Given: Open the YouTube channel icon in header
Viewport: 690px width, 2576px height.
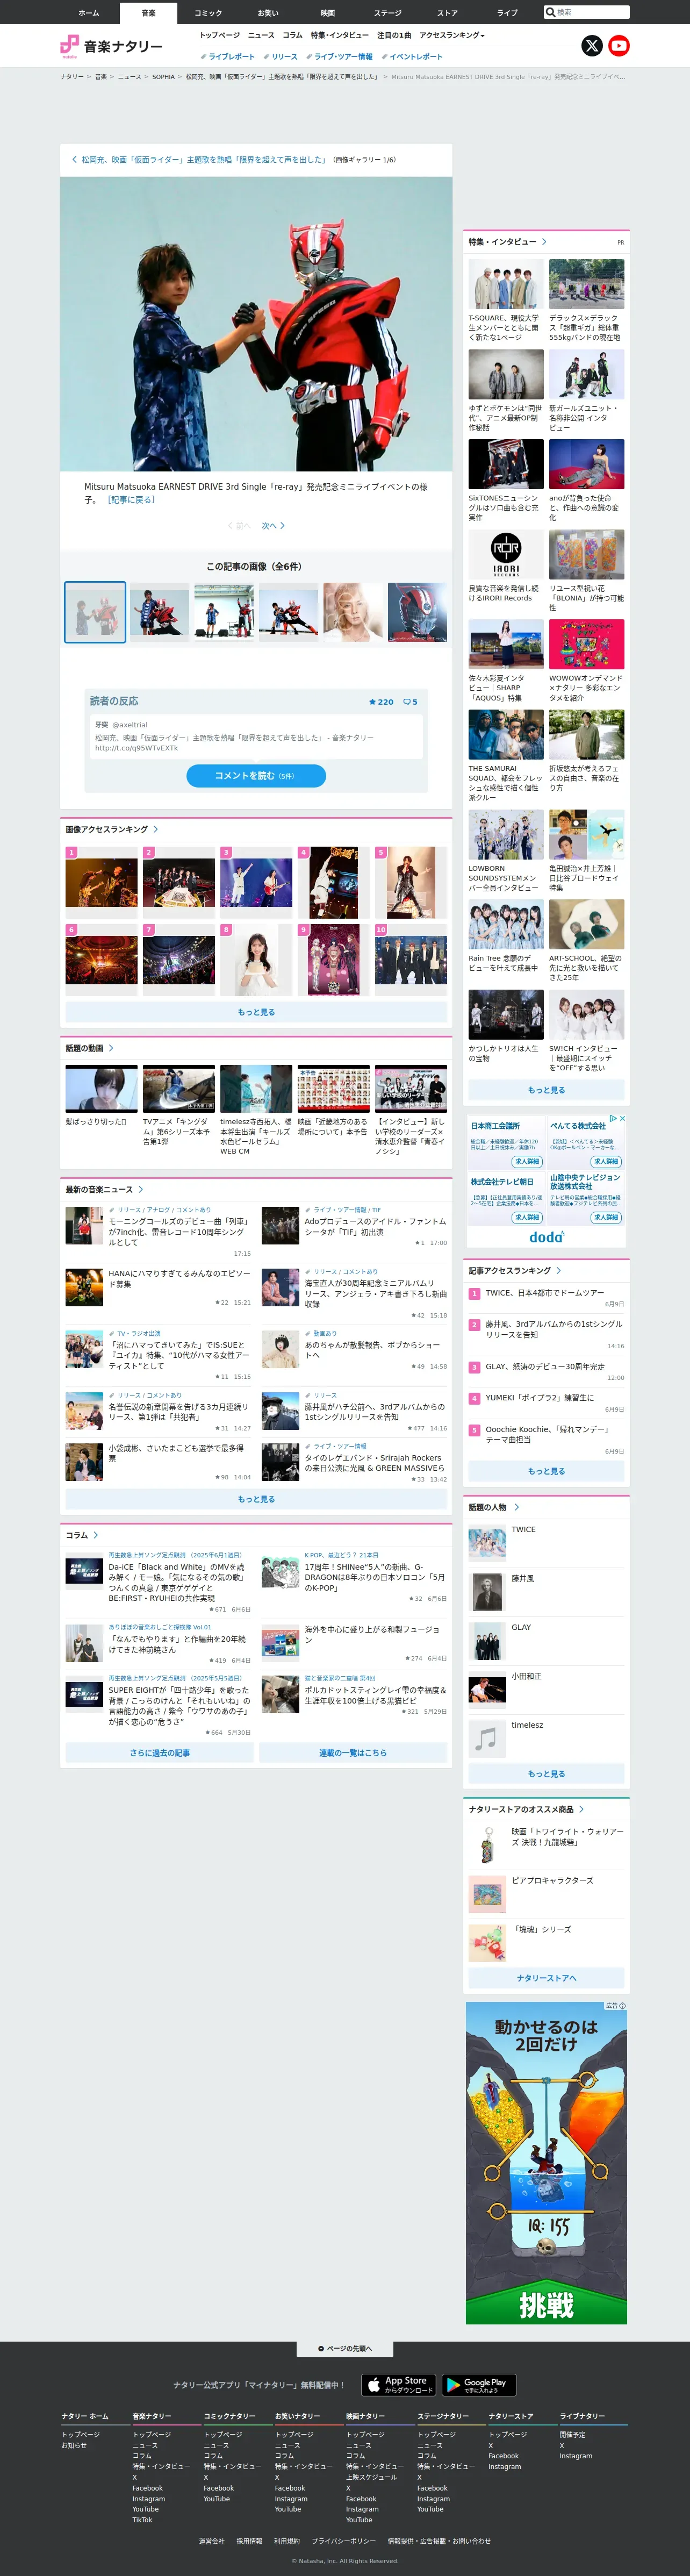Looking at the screenshot, I should [619, 46].
